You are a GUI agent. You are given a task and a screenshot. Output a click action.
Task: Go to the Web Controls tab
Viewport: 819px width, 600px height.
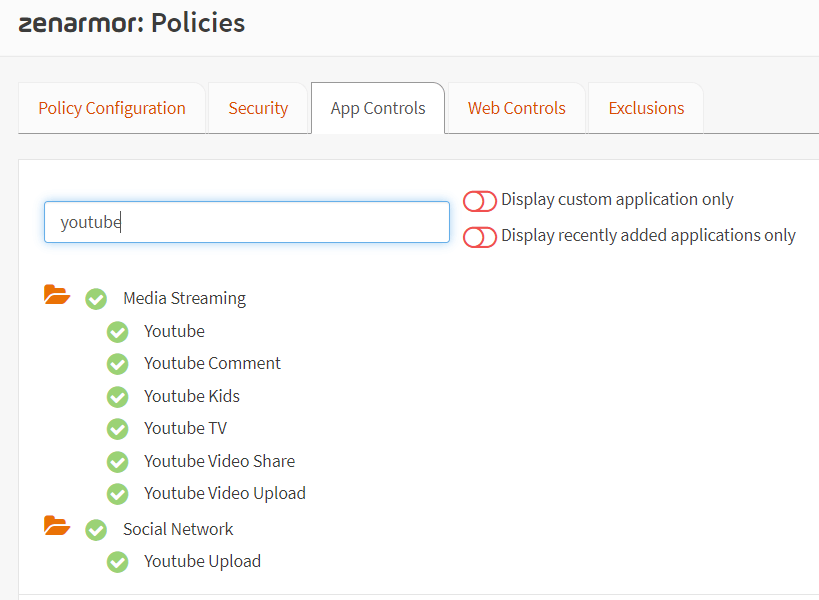[517, 108]
